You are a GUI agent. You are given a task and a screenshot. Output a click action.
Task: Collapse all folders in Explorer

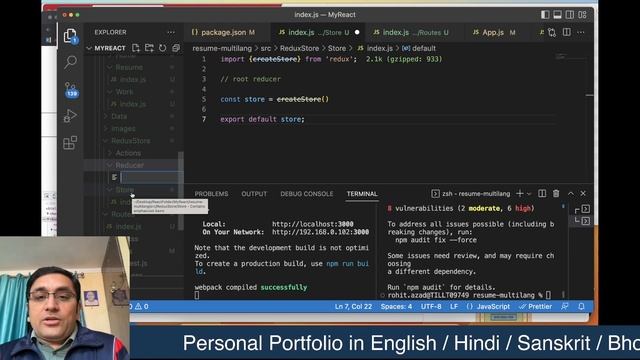click(176, 48)
